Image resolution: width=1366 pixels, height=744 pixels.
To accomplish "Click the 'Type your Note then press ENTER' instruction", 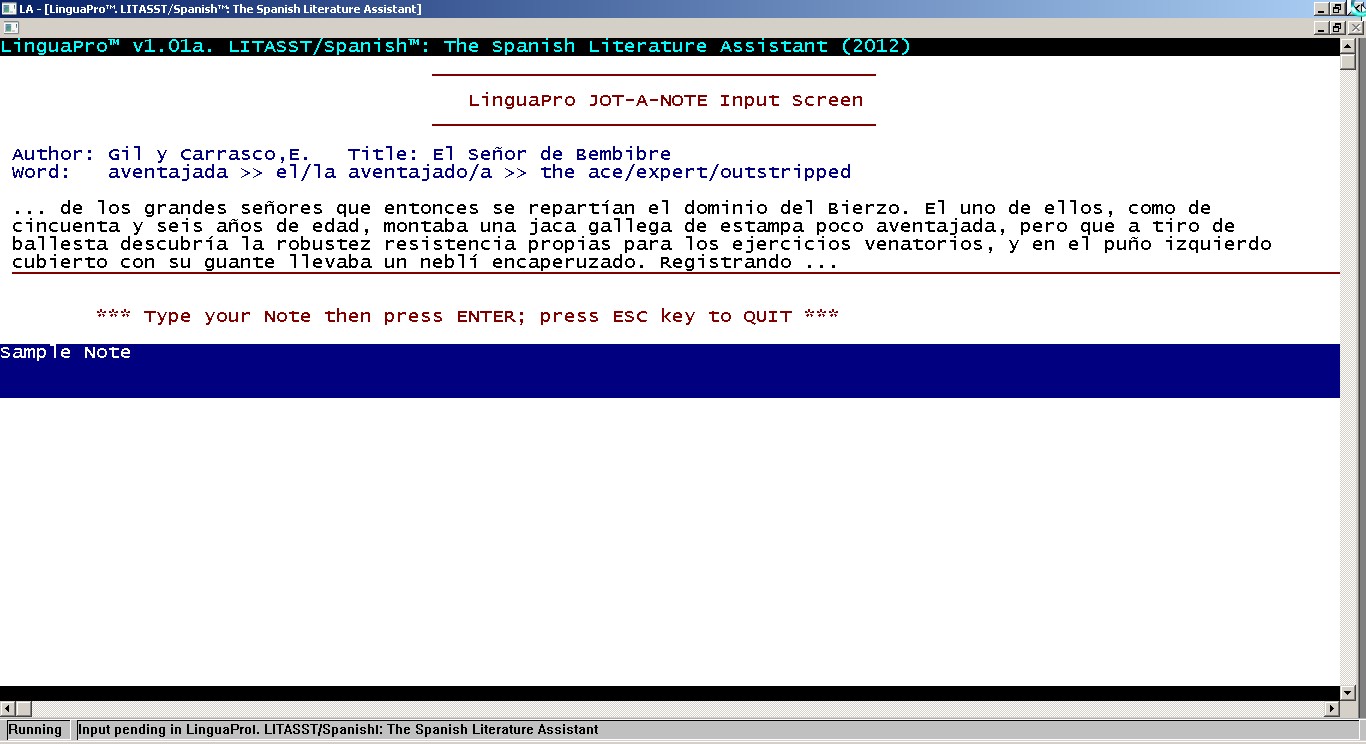I will tap(467, 316).
